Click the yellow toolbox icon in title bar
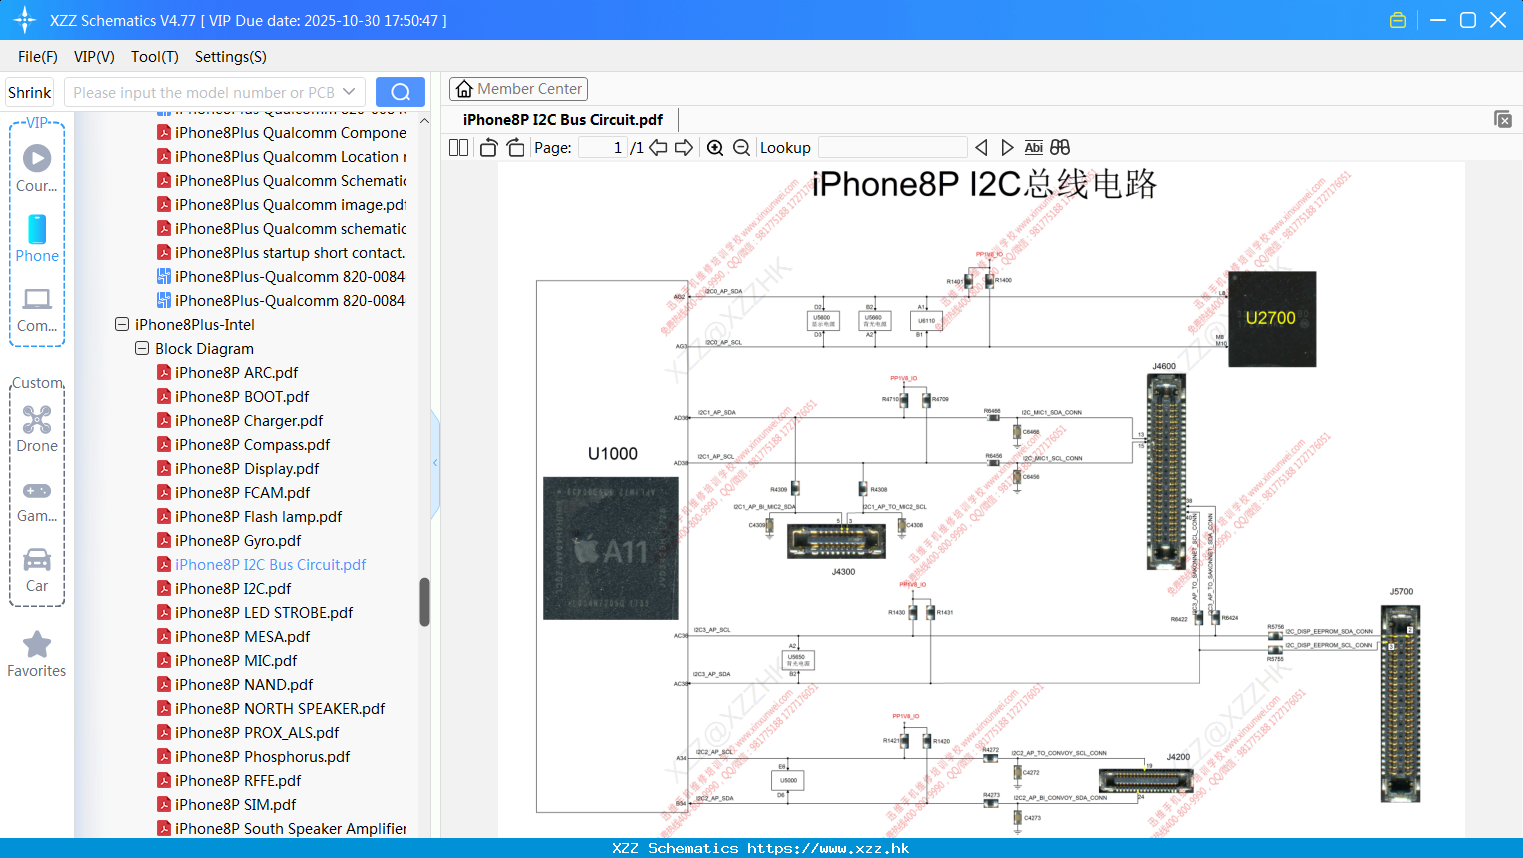1523x858 pixels. click(1398, 20)
